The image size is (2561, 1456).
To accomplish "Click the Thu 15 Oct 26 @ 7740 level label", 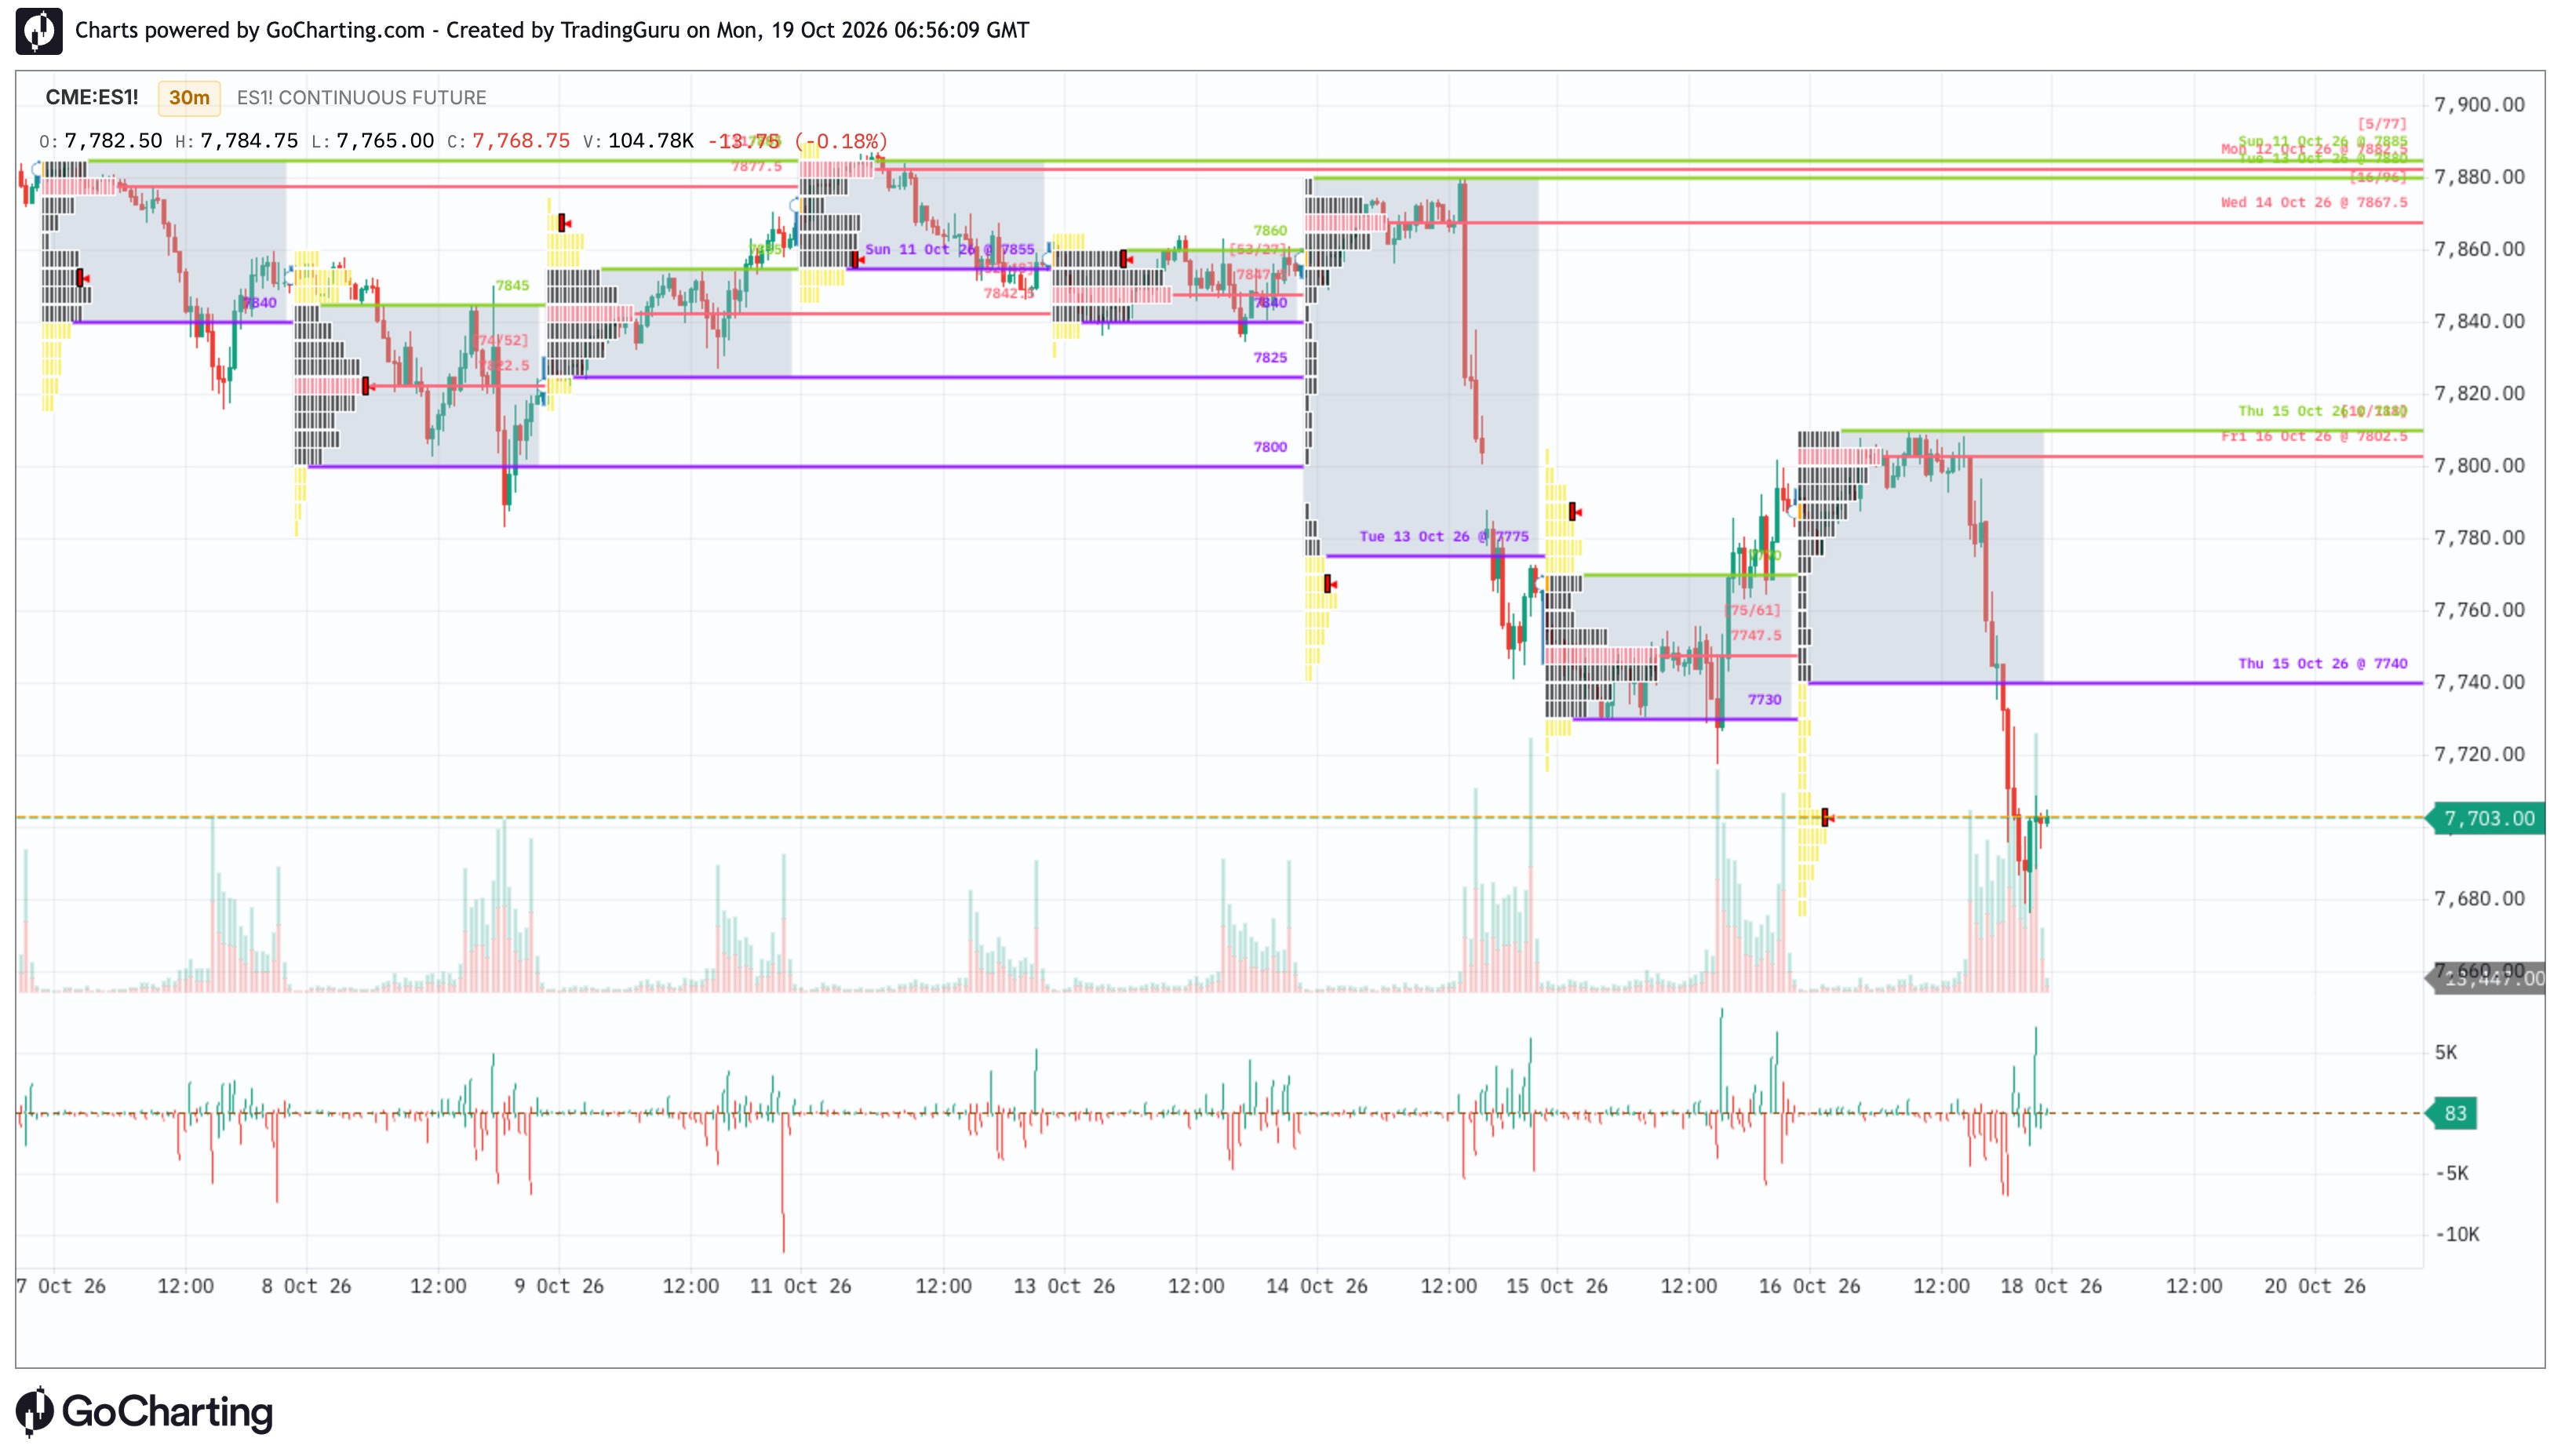I will pos(2322,664).
